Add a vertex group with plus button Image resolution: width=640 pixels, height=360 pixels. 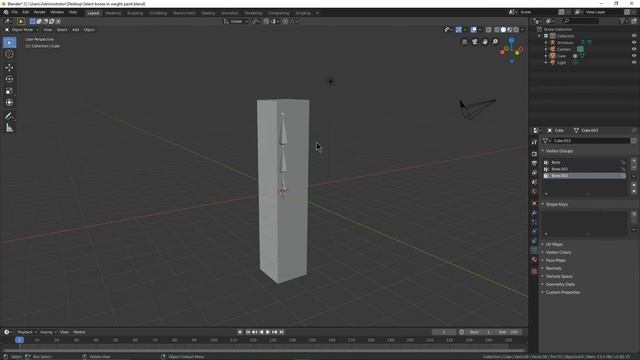click(634, 161)
